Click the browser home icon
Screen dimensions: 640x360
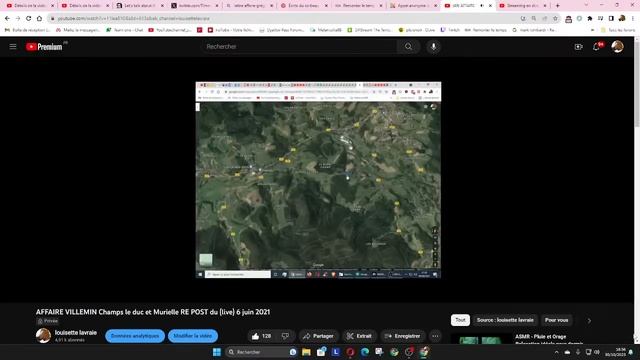click(39, 18)
